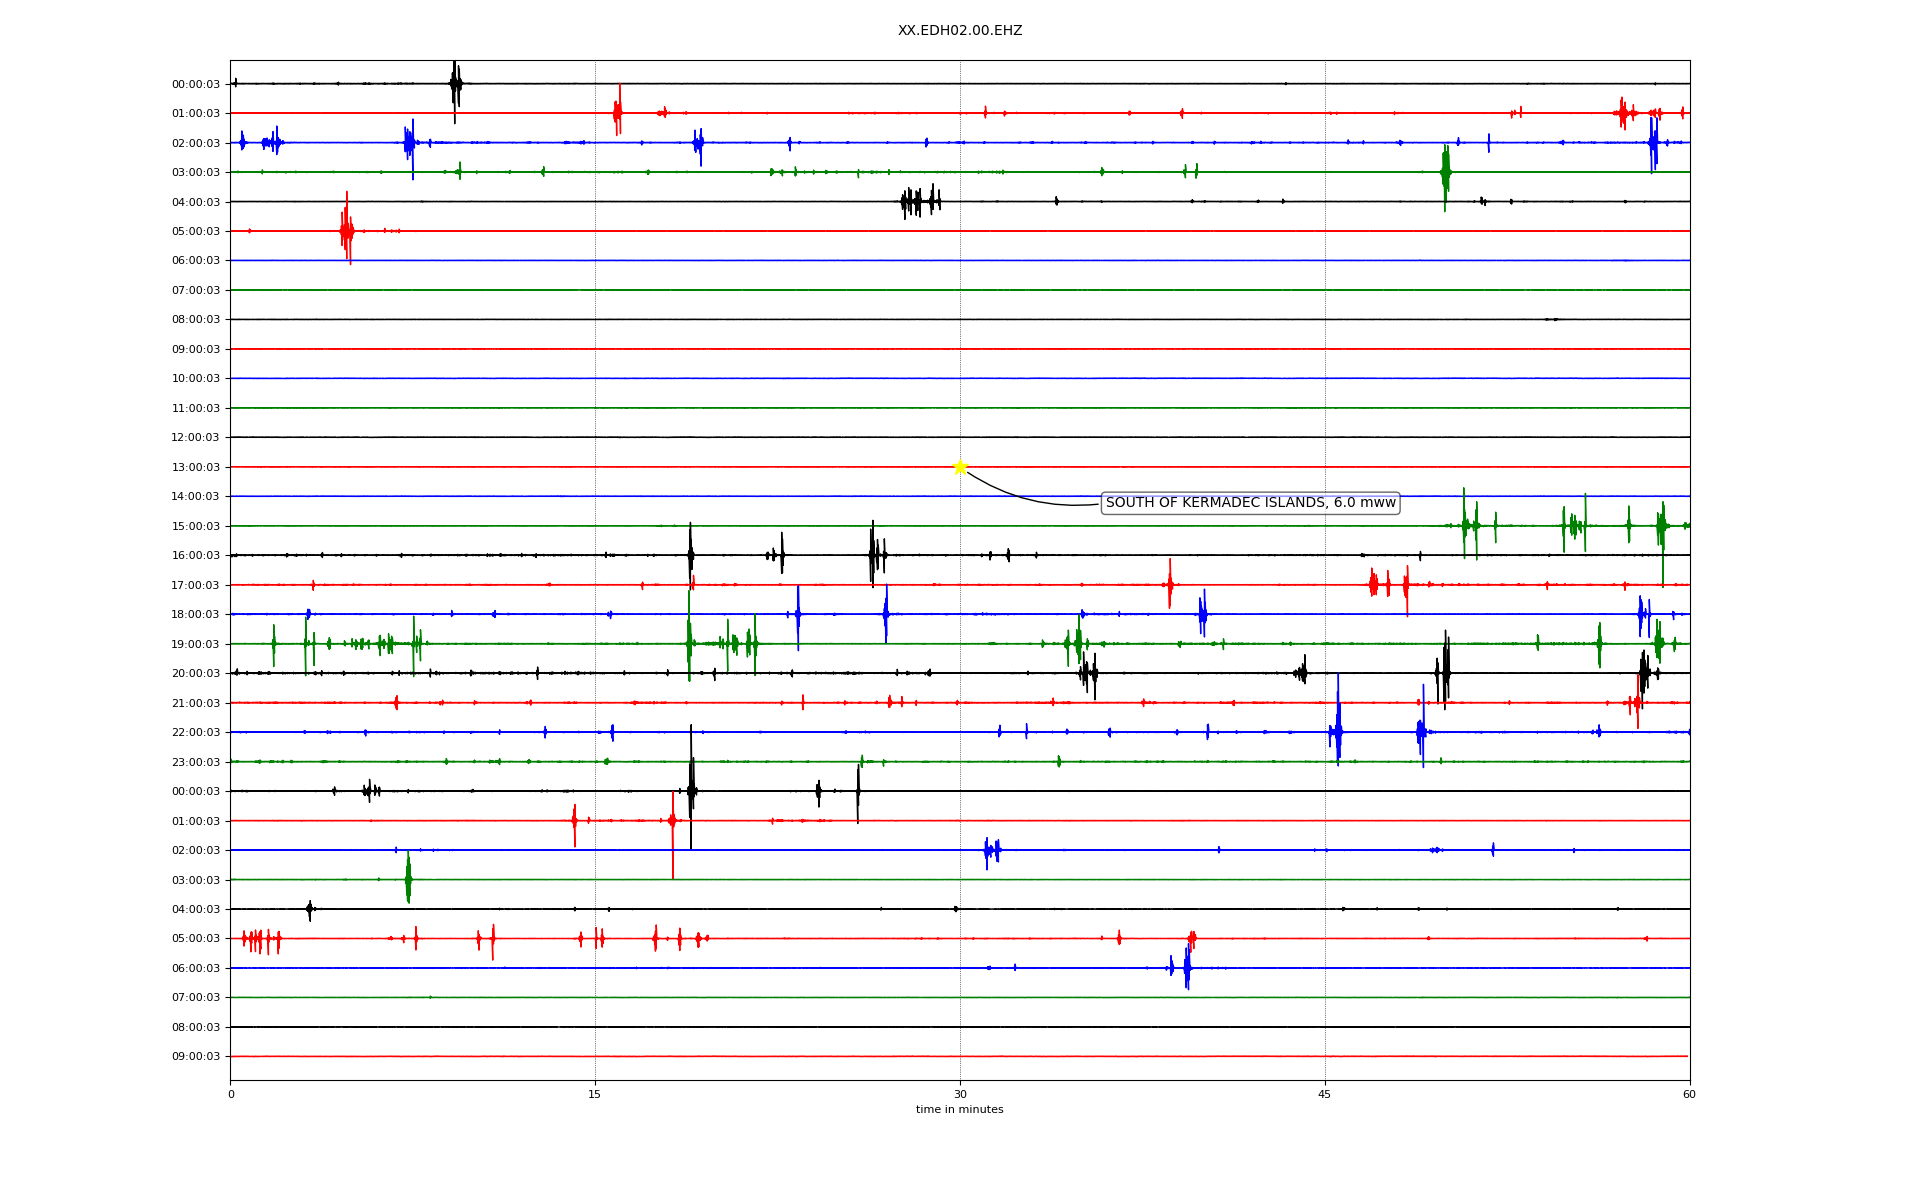Click the 06:00:03 flat blue trace label
The width and height of the screenshot is (1920, 1200).
click(x=195, y=261)
